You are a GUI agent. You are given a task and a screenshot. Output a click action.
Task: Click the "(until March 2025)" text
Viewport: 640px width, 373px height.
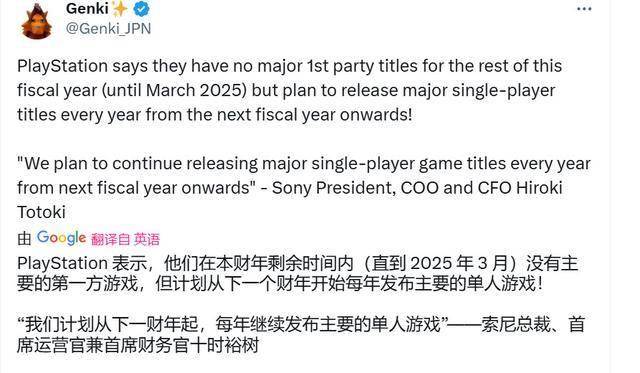174,90
